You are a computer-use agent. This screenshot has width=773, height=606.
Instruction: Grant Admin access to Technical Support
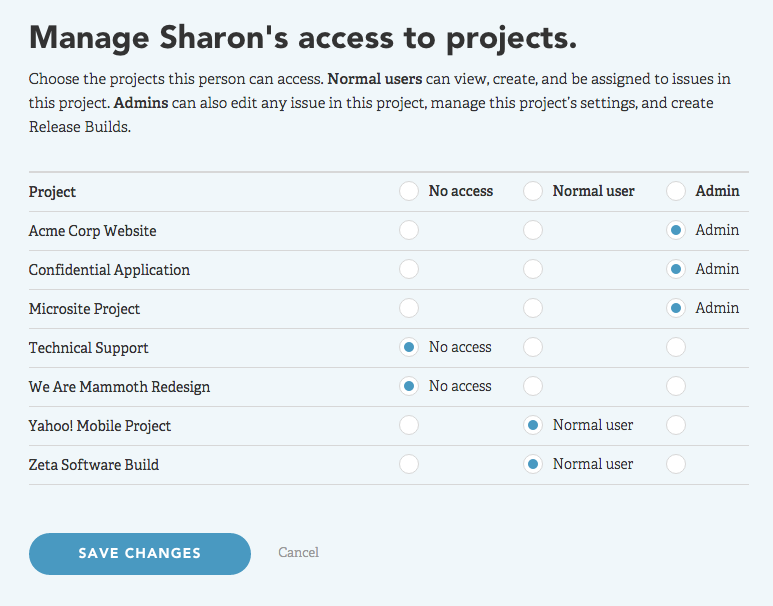(x=676, y=347)
